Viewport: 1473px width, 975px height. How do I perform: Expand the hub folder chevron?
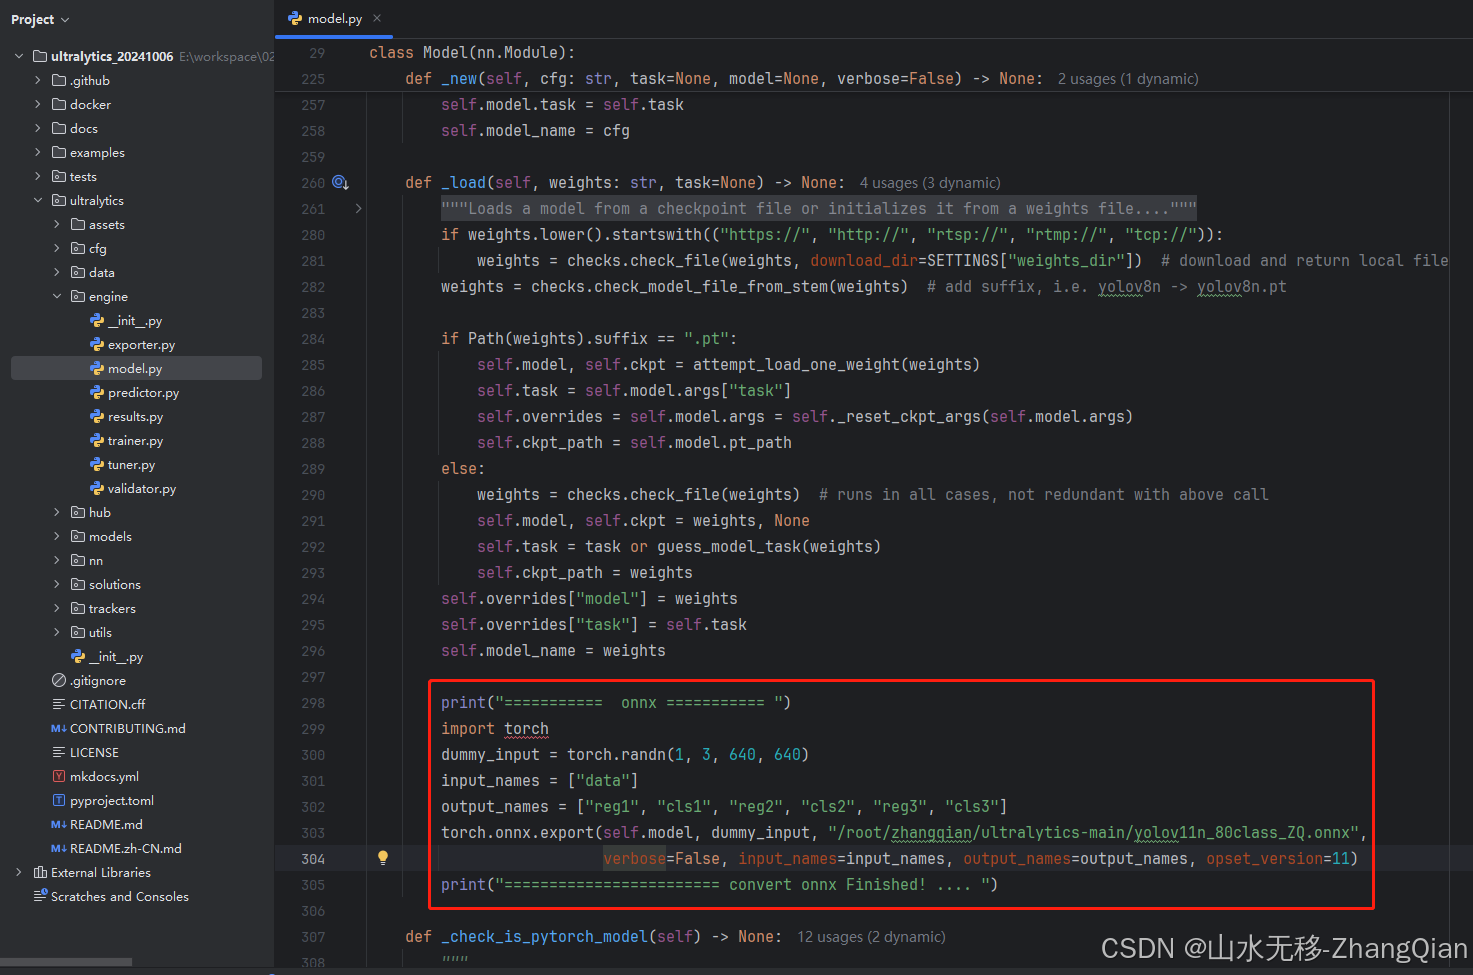click(x=57, y=512)
